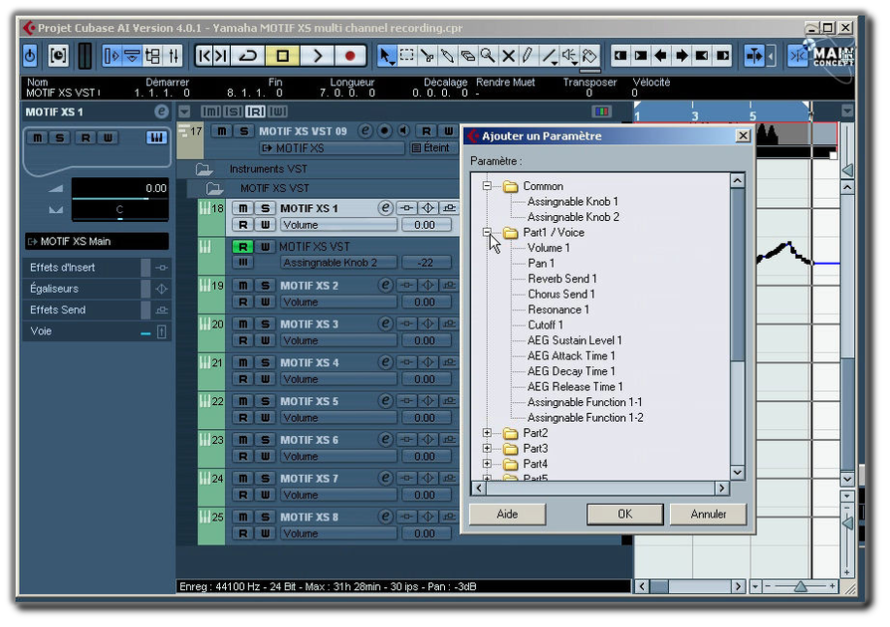Mute the MOTIF XS 2 track
The height and width of the screenshot is (627, 890).
pos(243,285)
